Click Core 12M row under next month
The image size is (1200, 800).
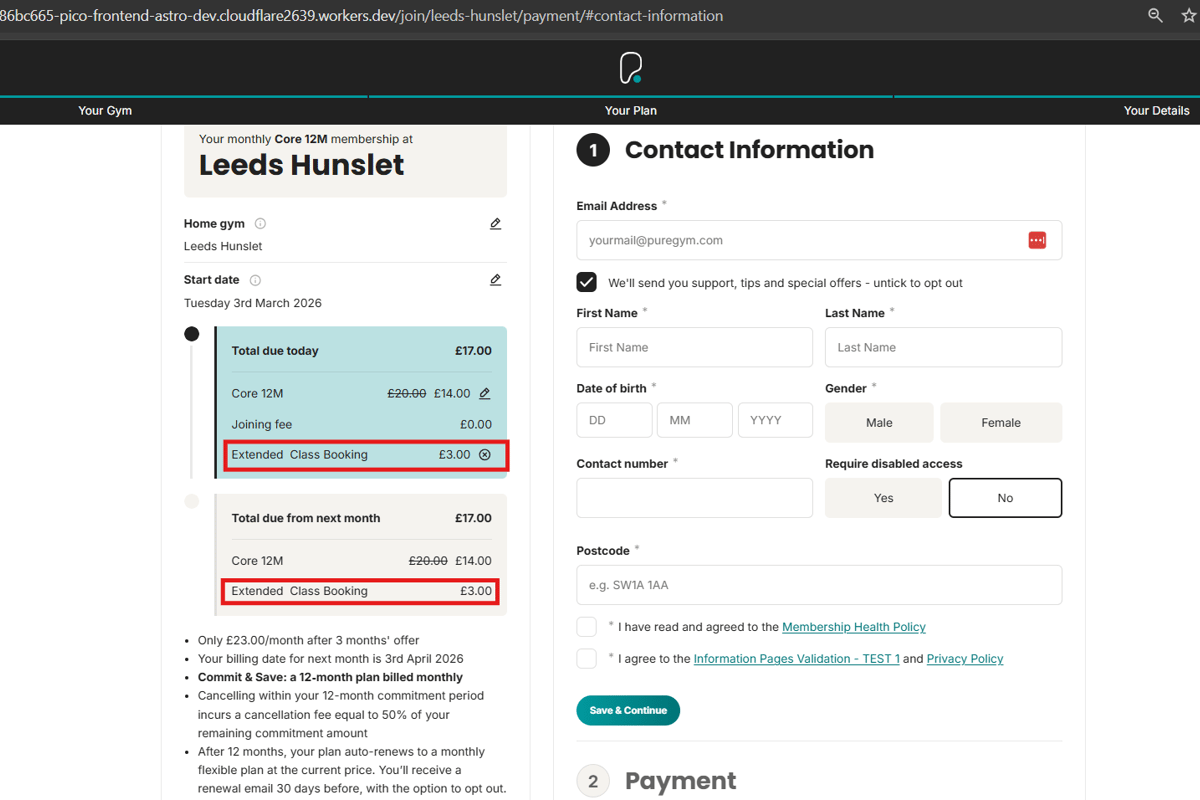coord(361,561)
